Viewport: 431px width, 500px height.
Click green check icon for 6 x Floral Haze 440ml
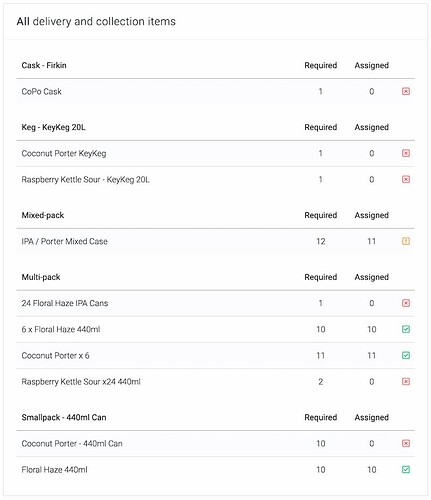406,329
